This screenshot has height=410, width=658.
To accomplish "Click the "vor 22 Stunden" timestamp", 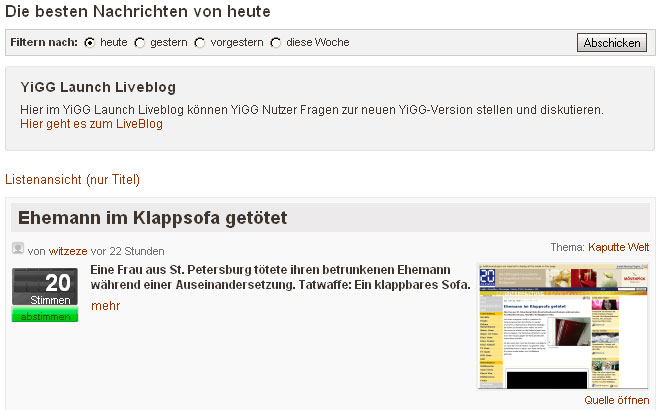I will click(128, 251).
